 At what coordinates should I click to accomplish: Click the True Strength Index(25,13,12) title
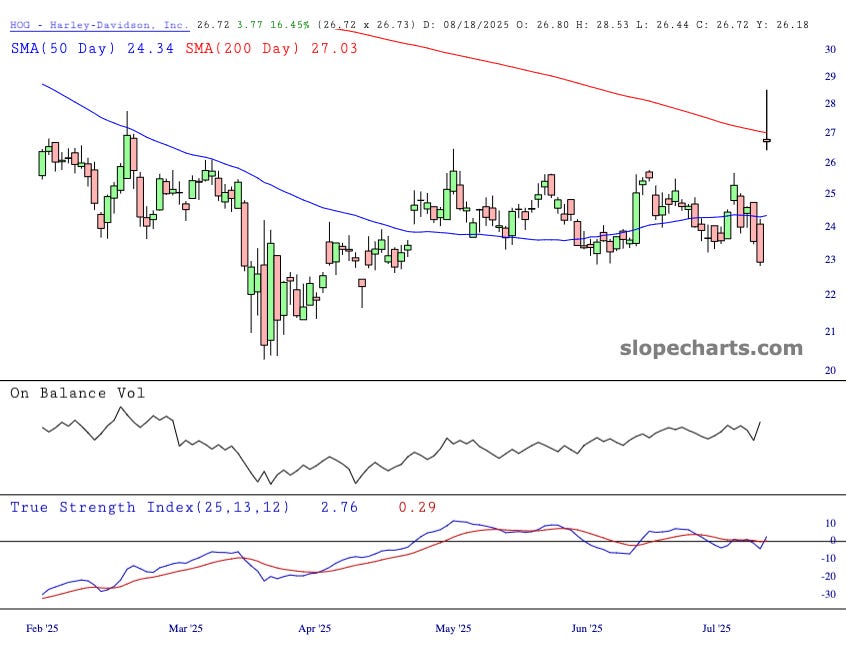coord(150,508)
